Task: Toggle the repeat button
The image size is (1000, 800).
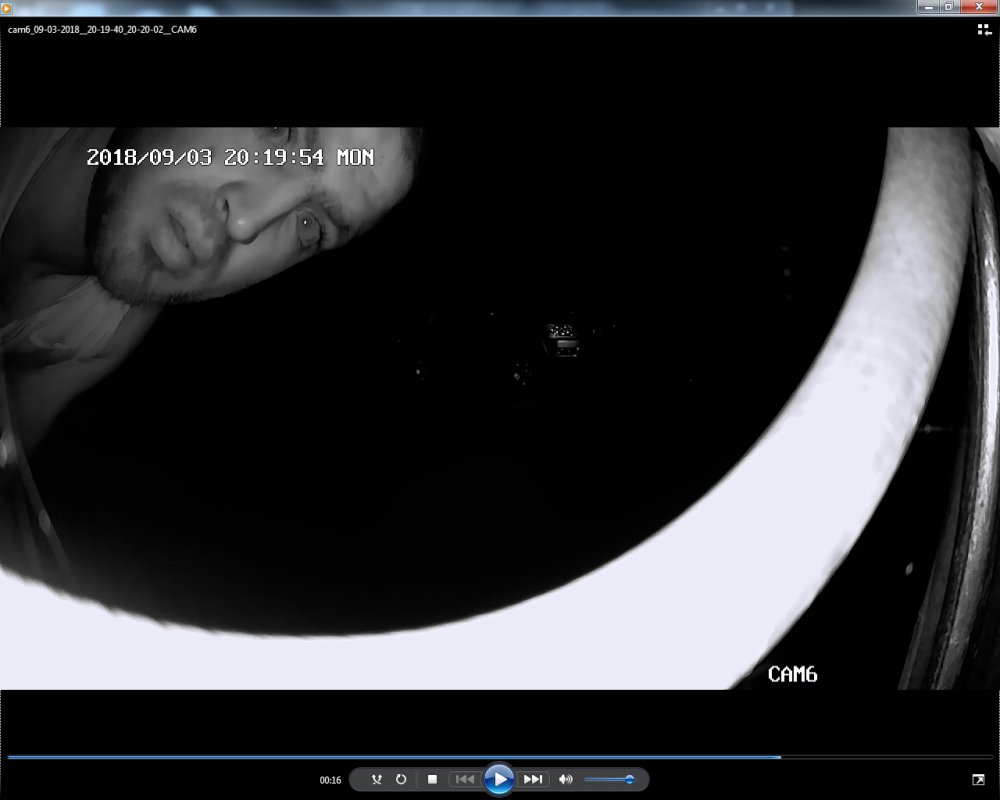Action: coord(401,779)
